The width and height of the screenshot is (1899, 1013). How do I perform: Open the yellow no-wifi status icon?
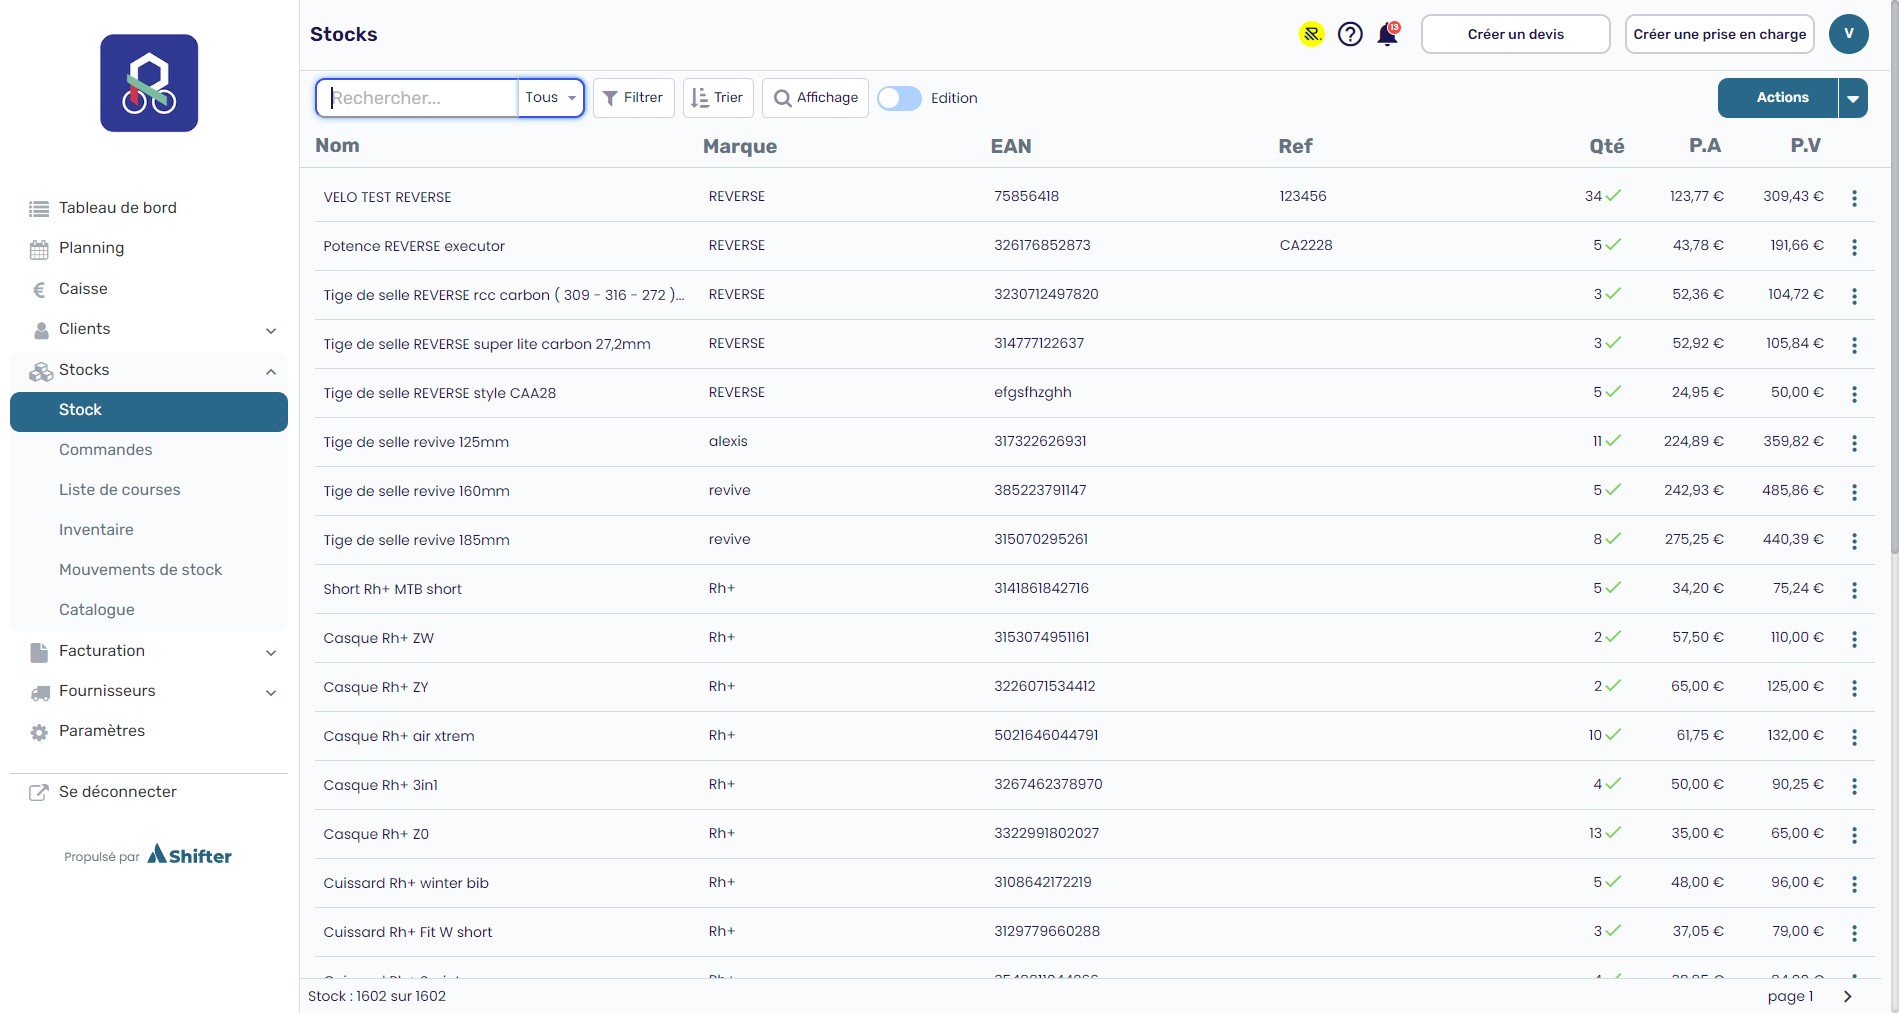1311,34
